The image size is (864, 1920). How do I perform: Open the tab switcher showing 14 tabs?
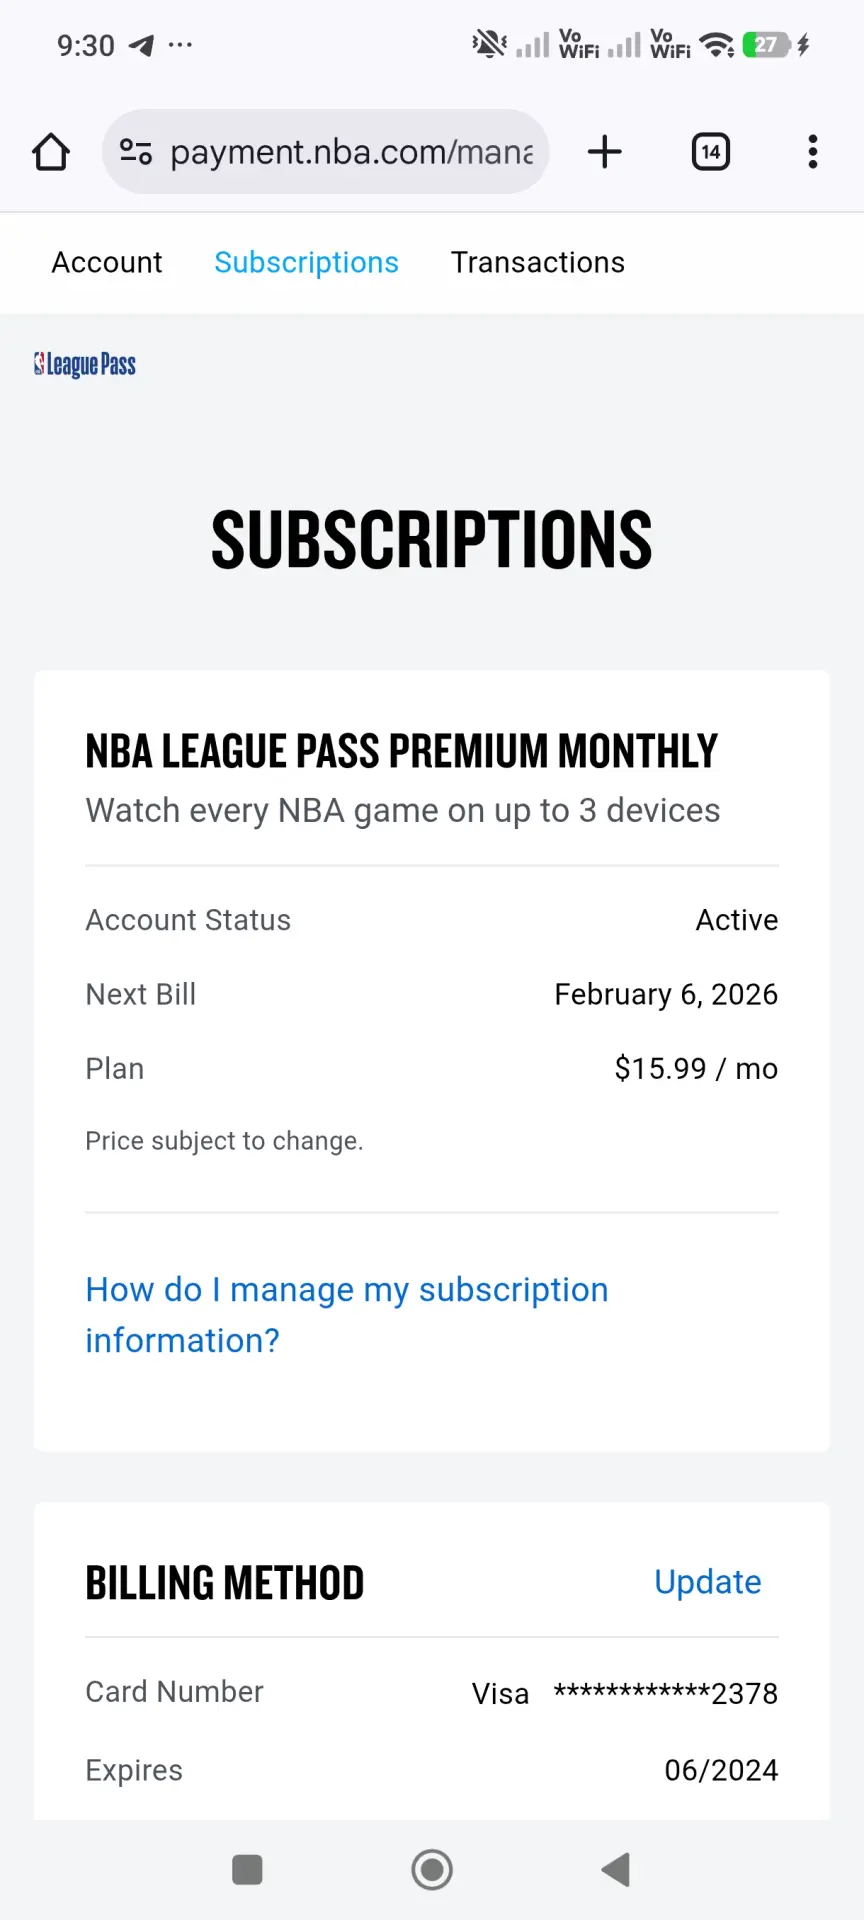[711, 152]
